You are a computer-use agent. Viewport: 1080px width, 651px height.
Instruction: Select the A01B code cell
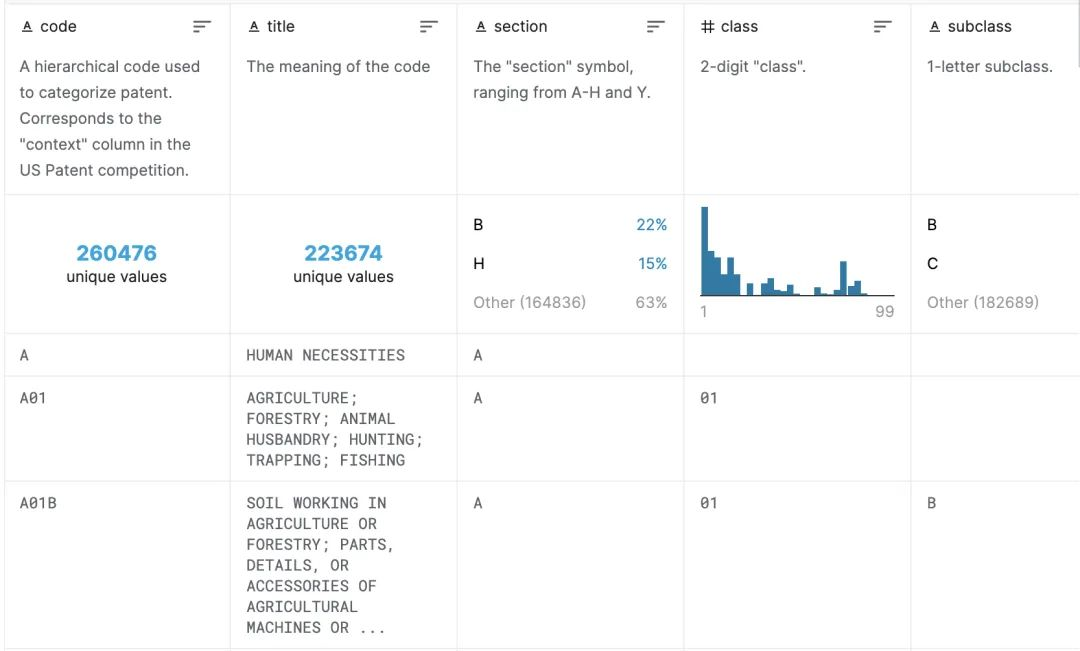[38, 503]
